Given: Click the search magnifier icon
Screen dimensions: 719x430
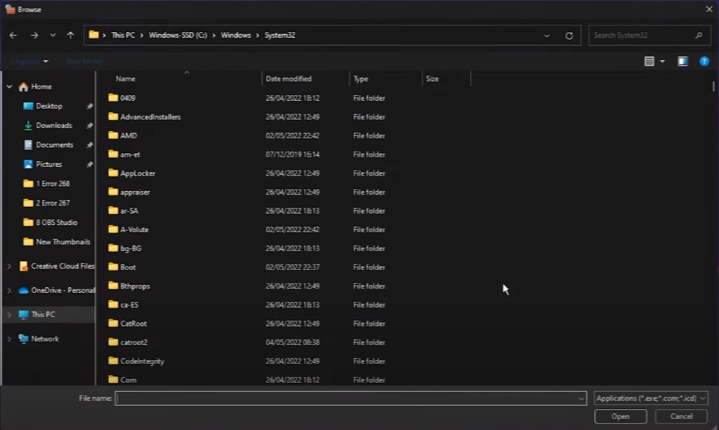Looking at the screenshot, I should (x=699, y=35).
